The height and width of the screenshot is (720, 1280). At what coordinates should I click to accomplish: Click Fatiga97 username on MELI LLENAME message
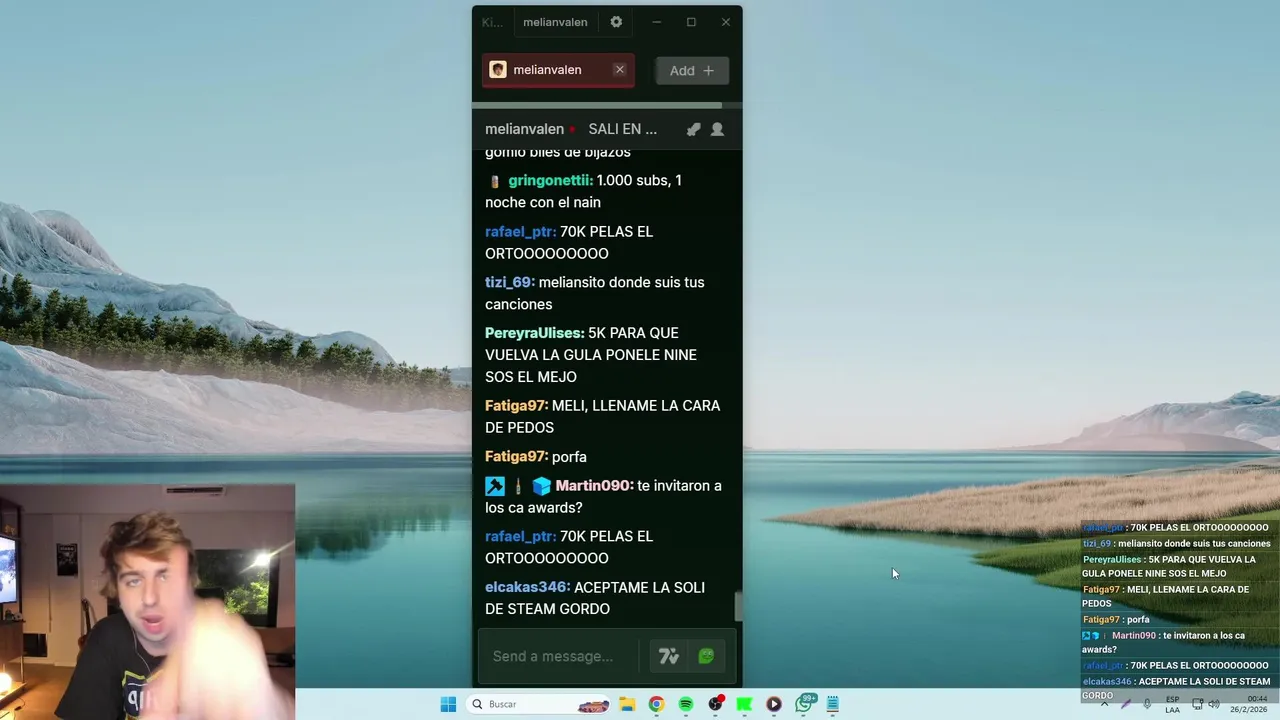point(517,405)
